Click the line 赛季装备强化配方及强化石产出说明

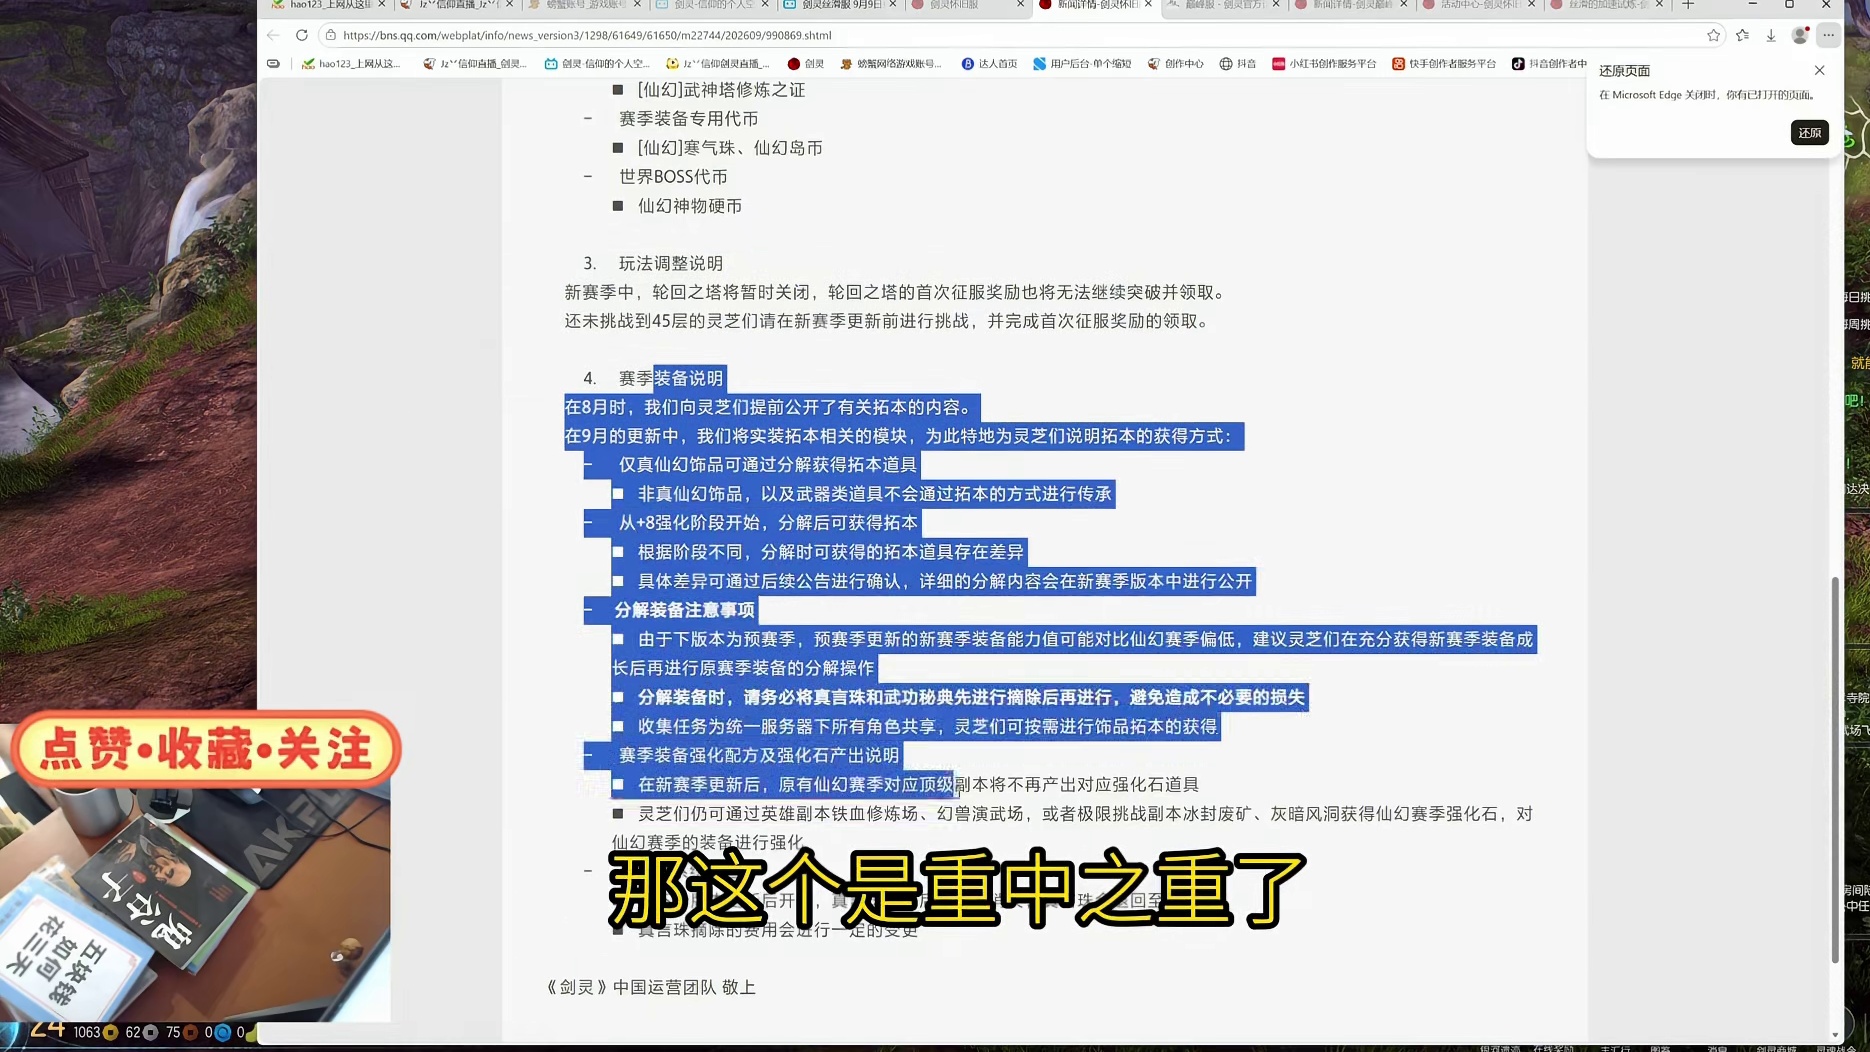point(759,755)
